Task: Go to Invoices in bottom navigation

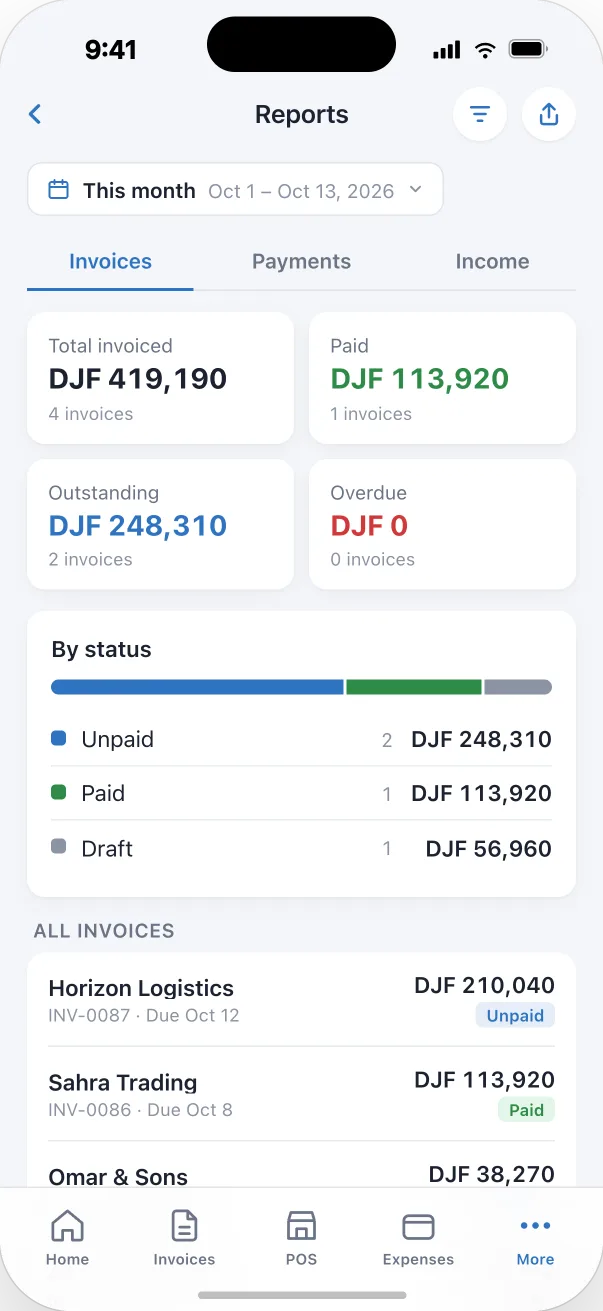Action: (184, 1238)
